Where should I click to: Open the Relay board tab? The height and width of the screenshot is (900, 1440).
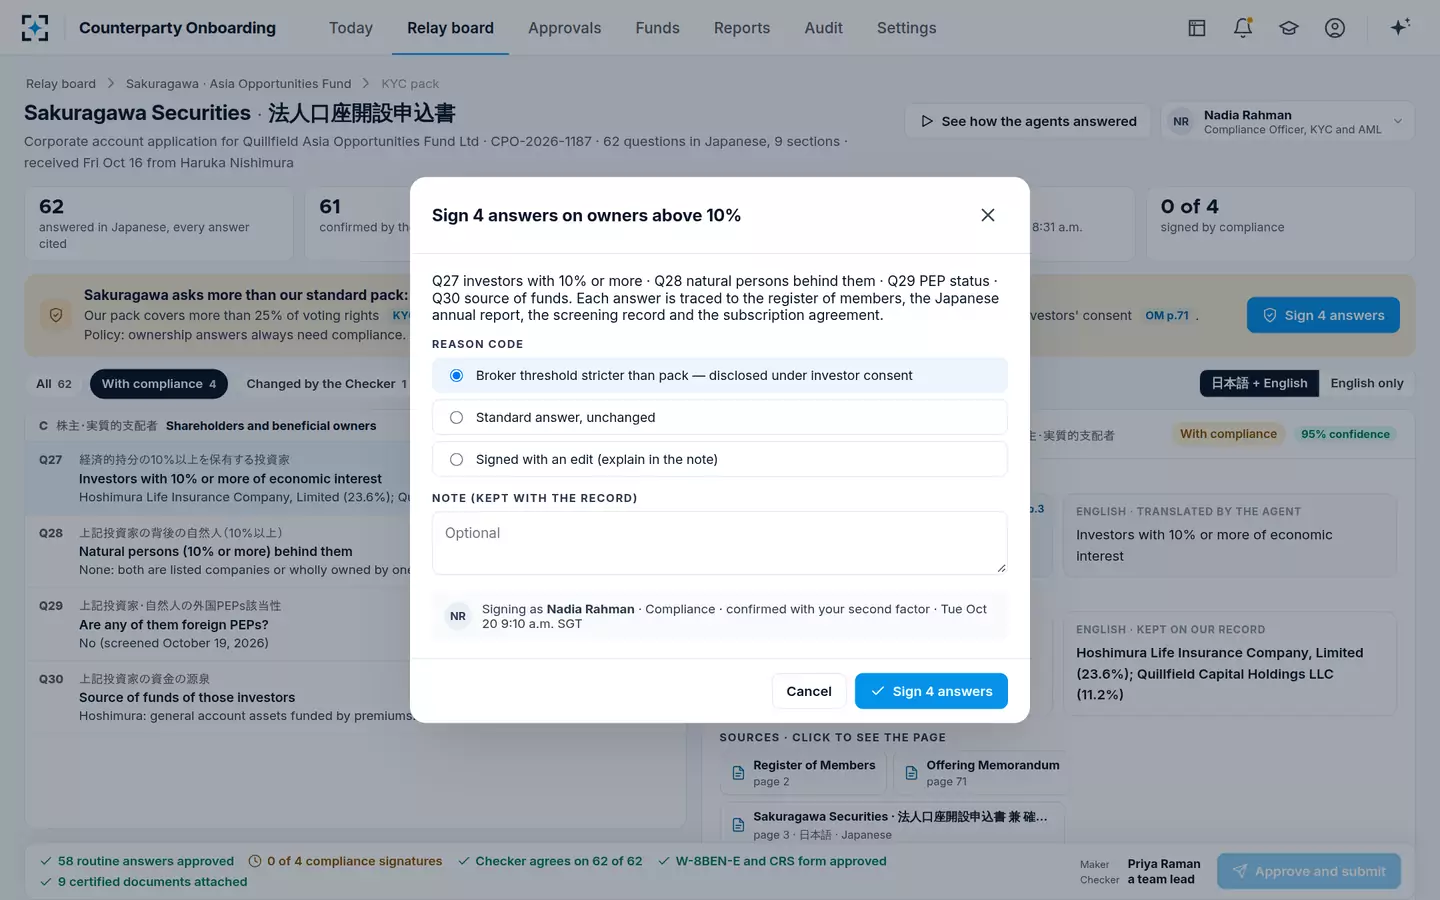point(450,28)
